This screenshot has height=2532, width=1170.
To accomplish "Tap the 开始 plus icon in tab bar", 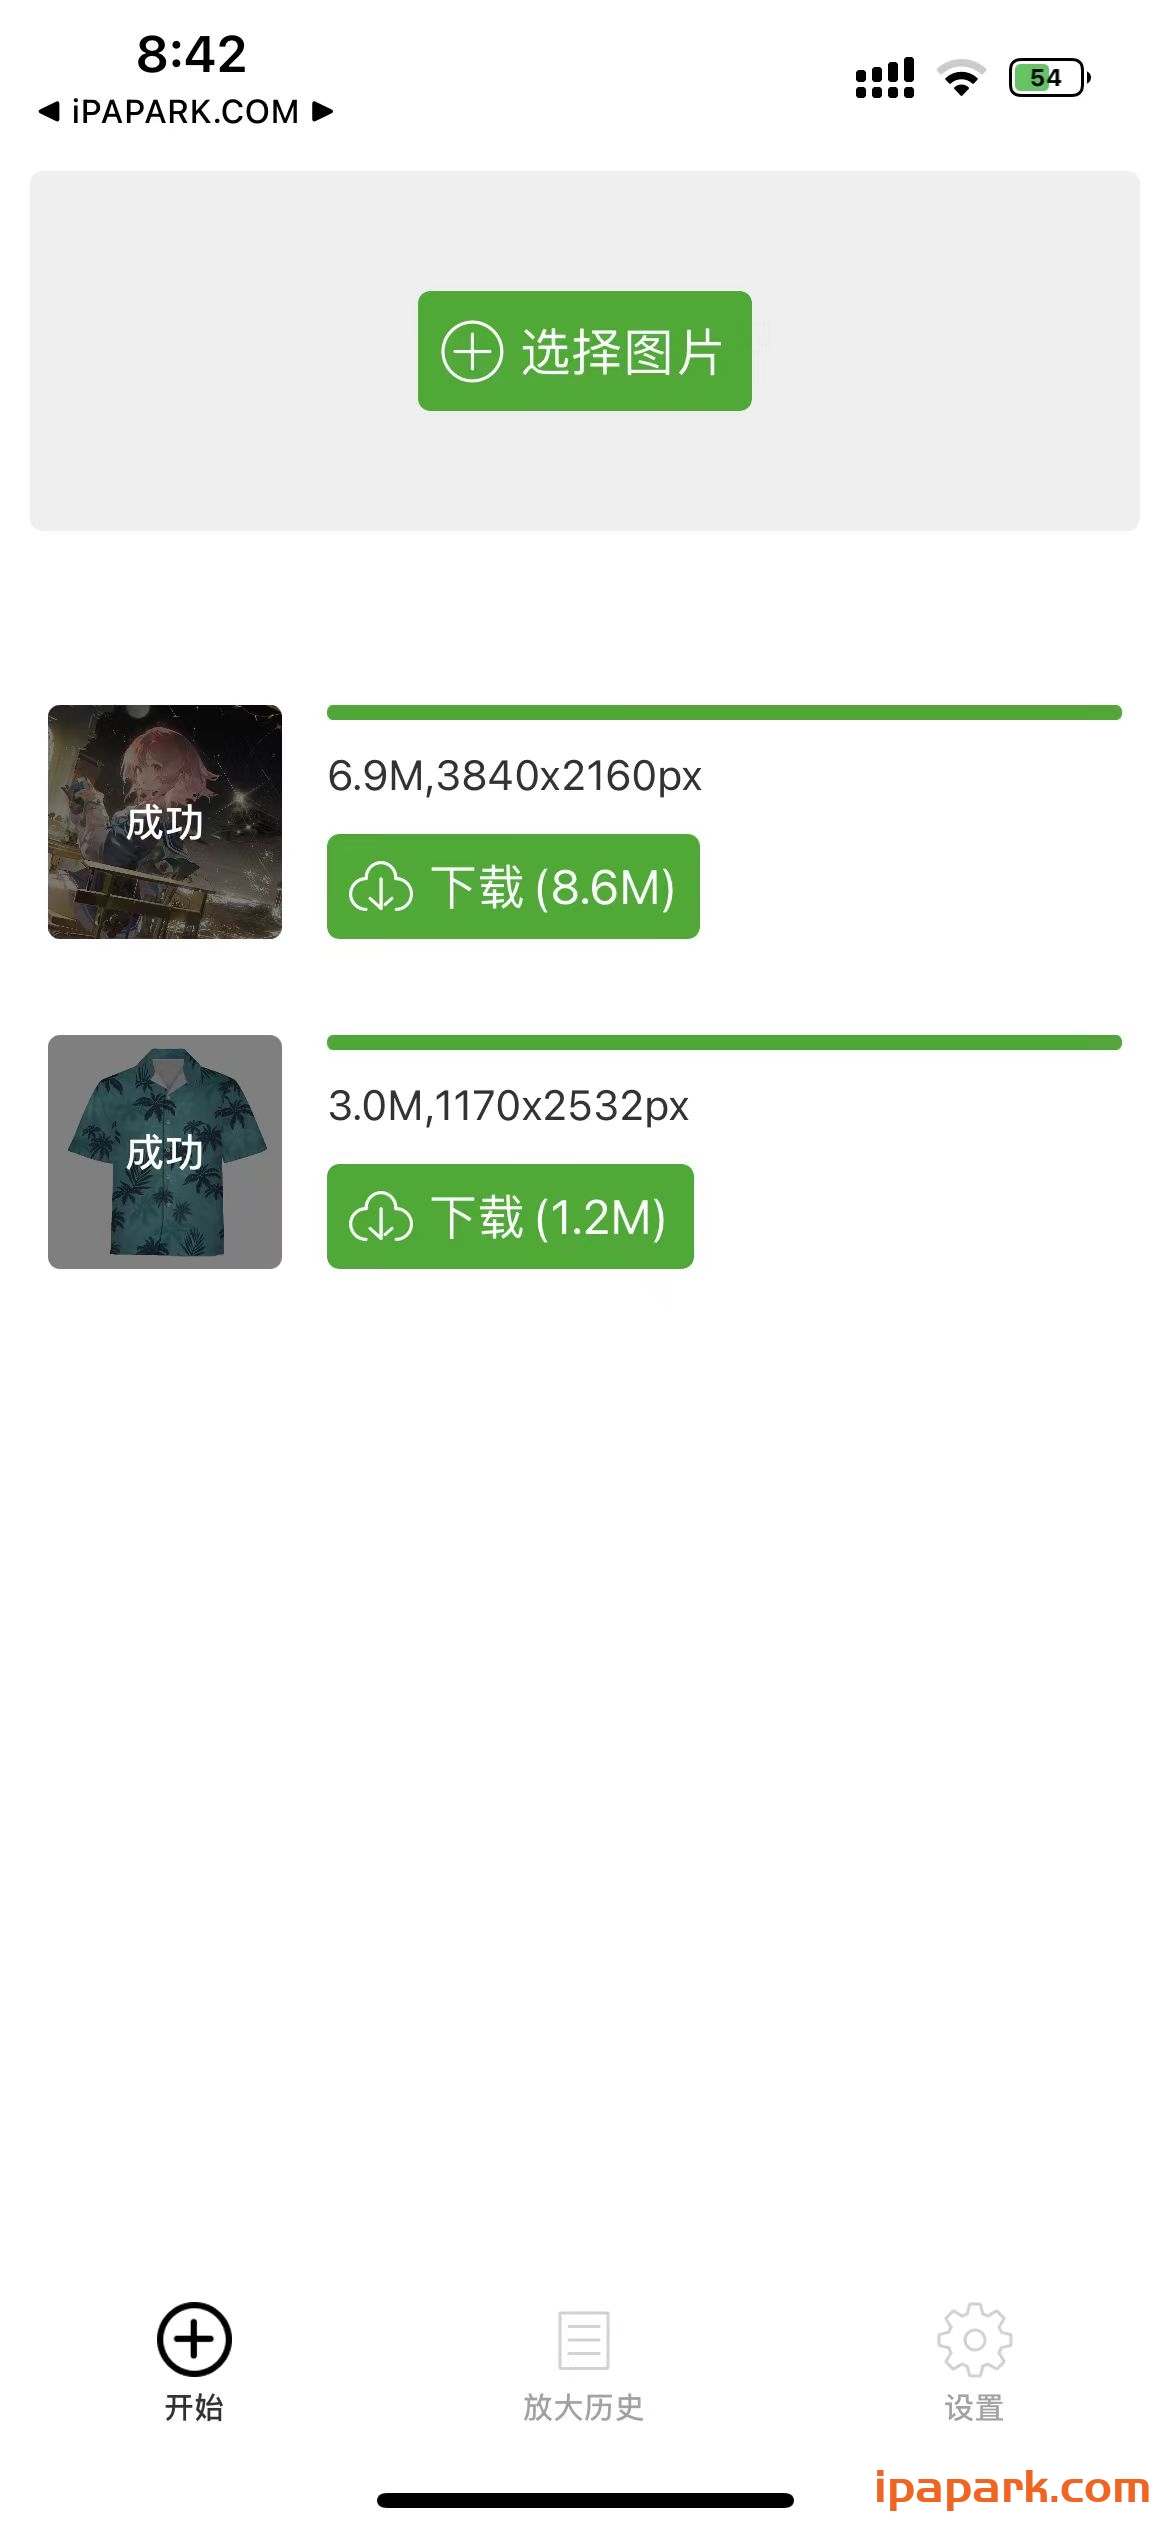I will (194, 2339).
